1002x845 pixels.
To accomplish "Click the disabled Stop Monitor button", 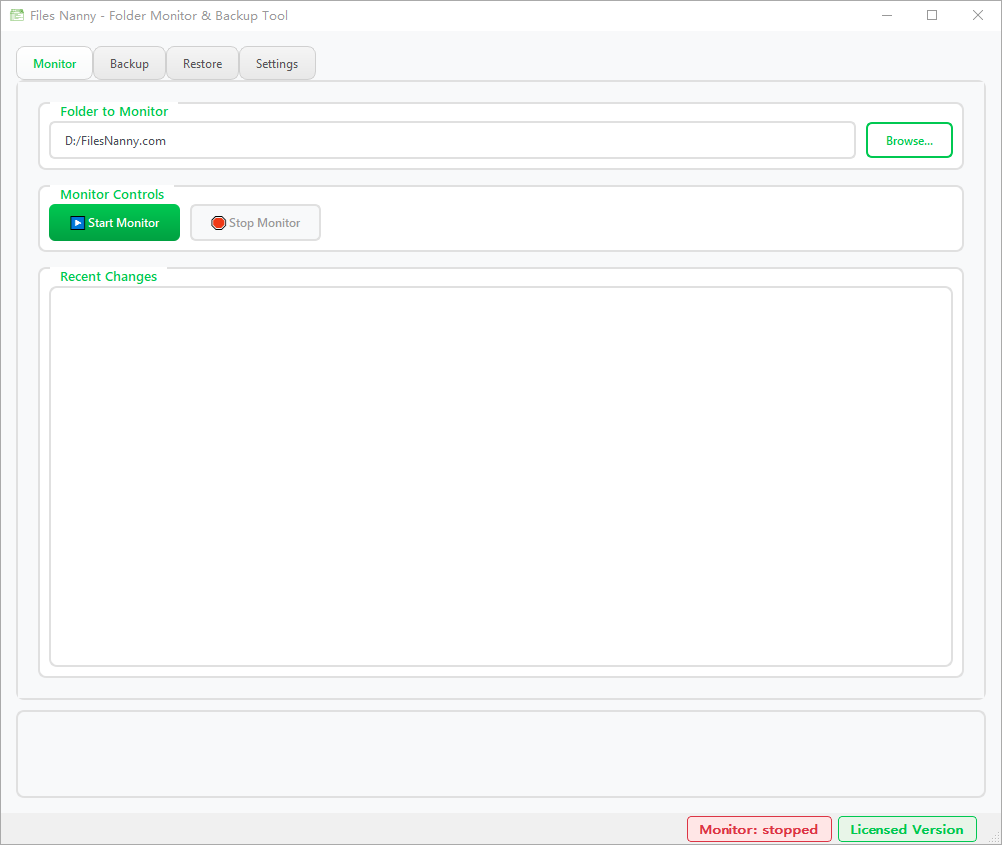I will click(255, 222).
